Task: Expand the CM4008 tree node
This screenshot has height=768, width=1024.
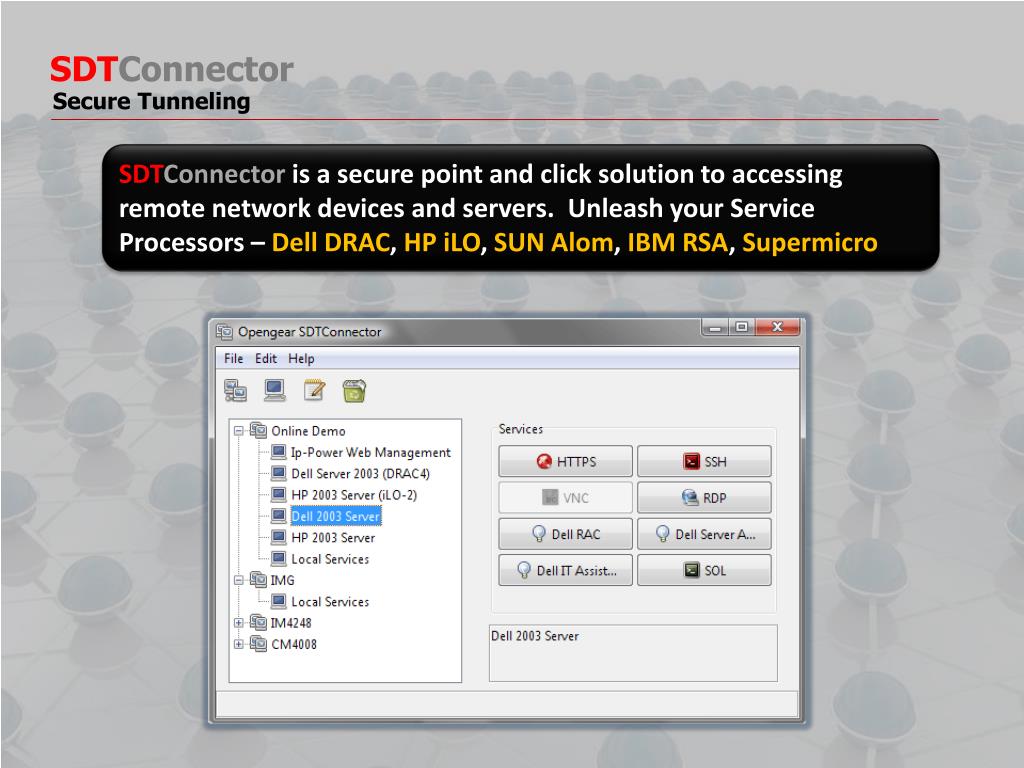Action: (239, 645)
